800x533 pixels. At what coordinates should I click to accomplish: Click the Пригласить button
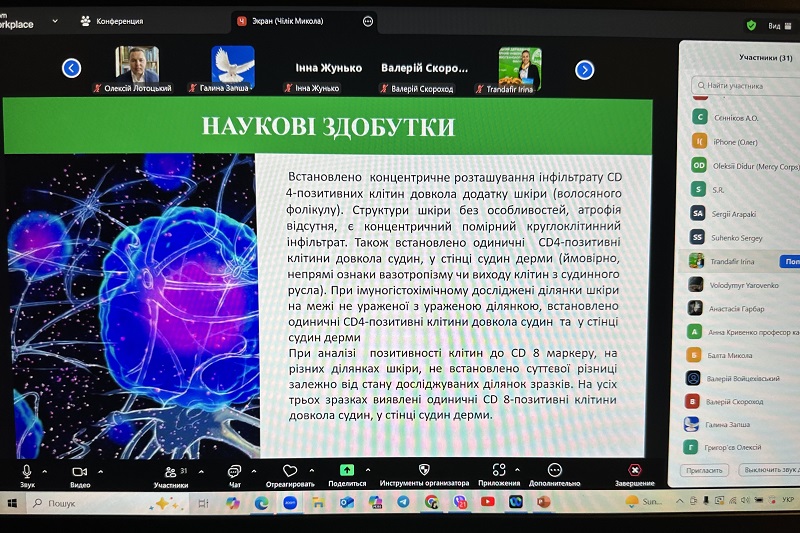click(x=705, y=469)
